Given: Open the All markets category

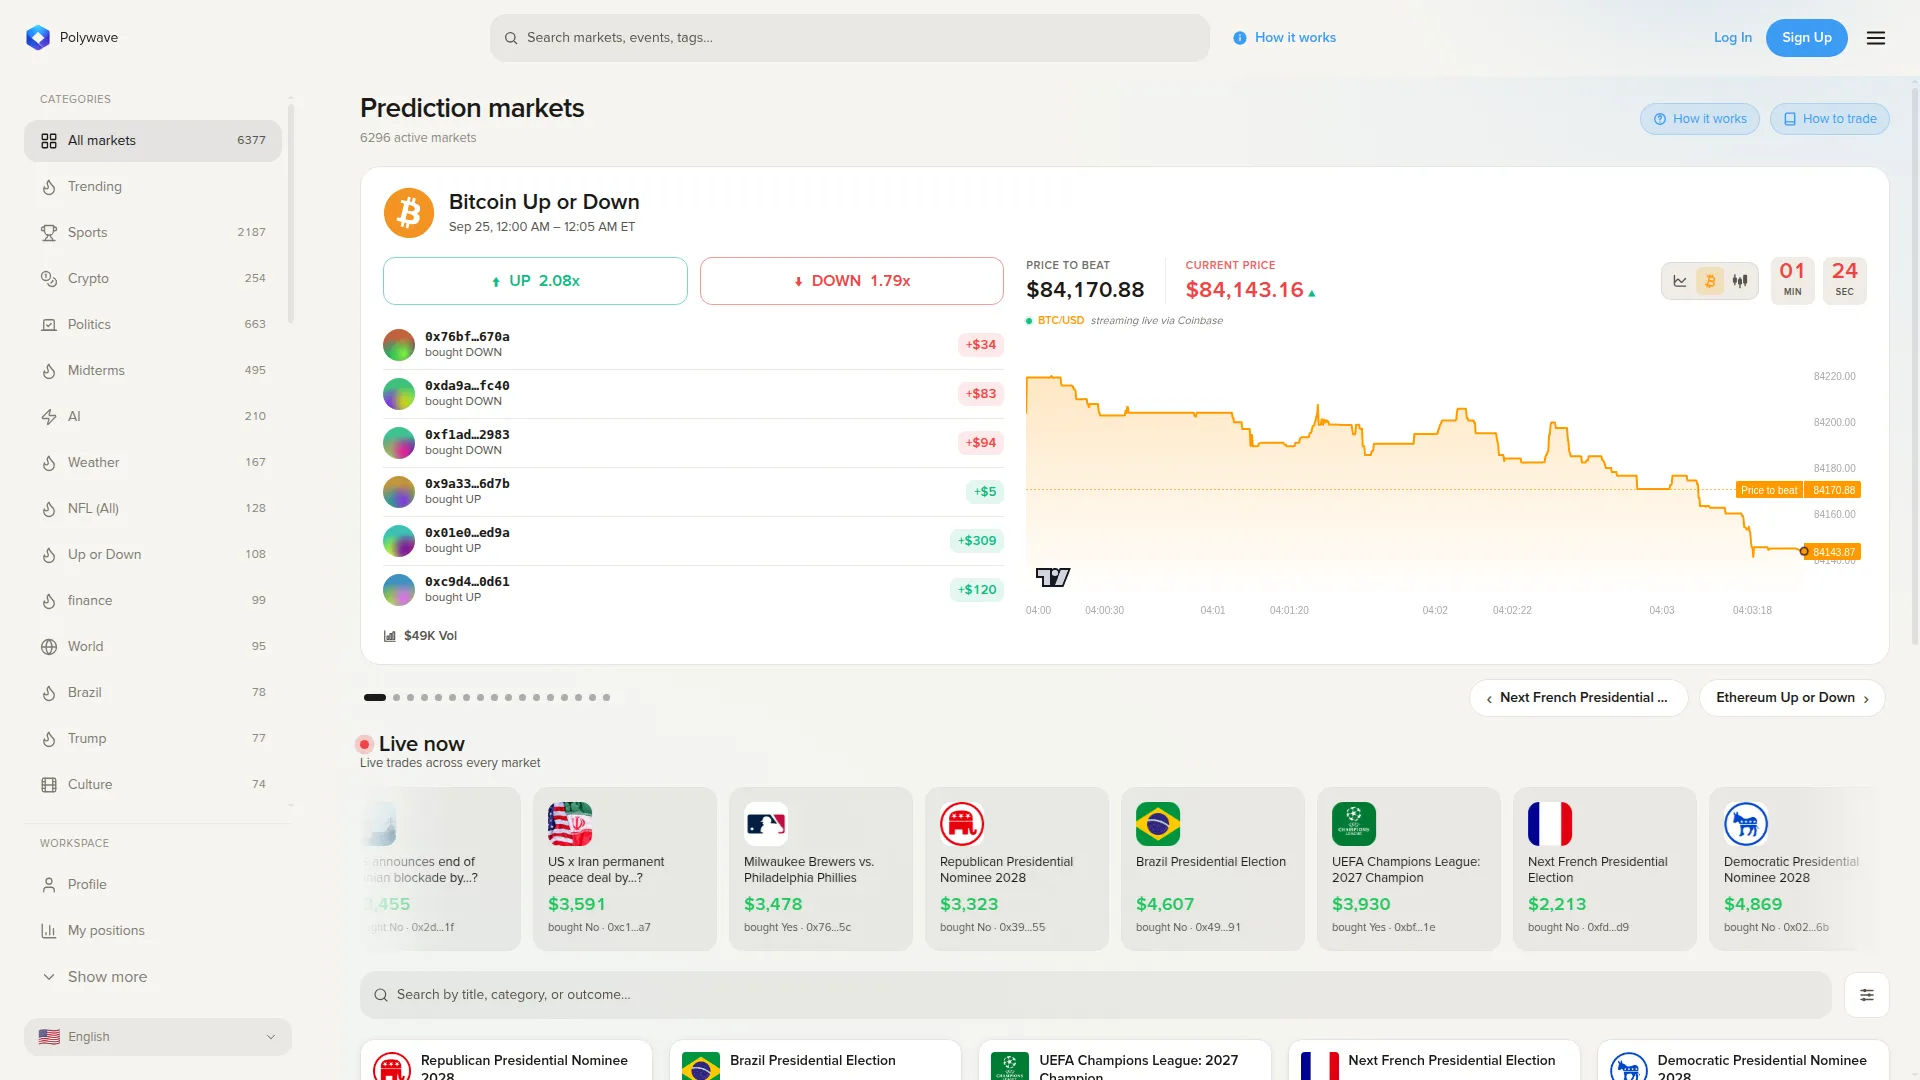Looking at the screenshot, I should tap(153, 141).
